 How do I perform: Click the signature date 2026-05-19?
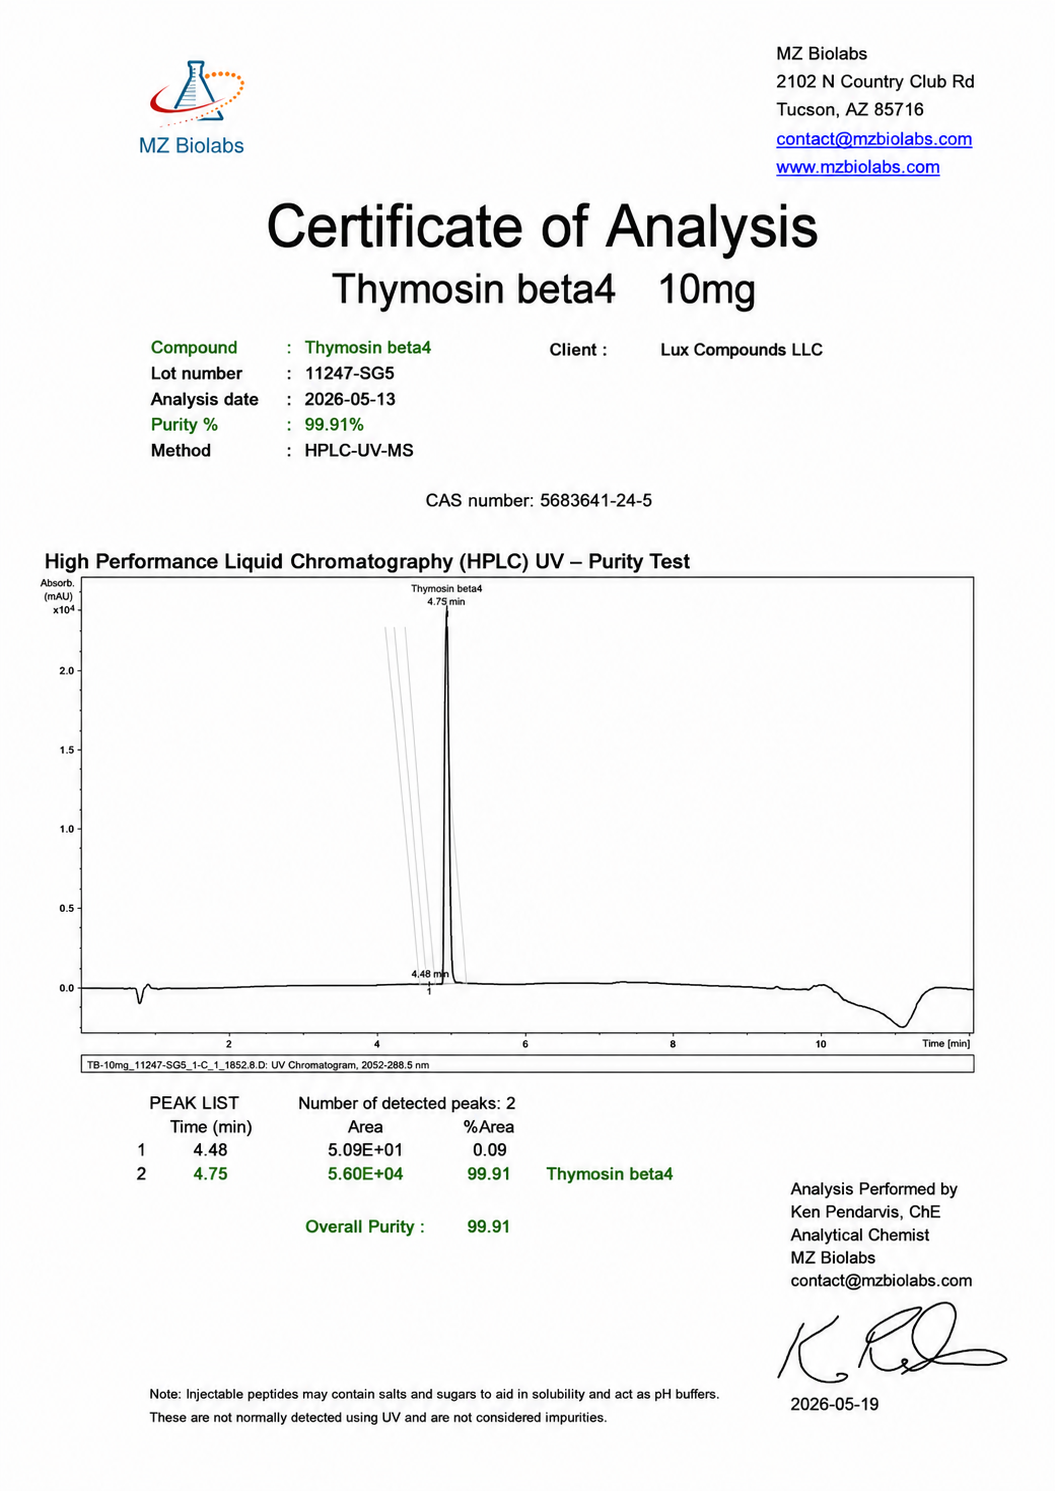click(x=834, y=1404)
